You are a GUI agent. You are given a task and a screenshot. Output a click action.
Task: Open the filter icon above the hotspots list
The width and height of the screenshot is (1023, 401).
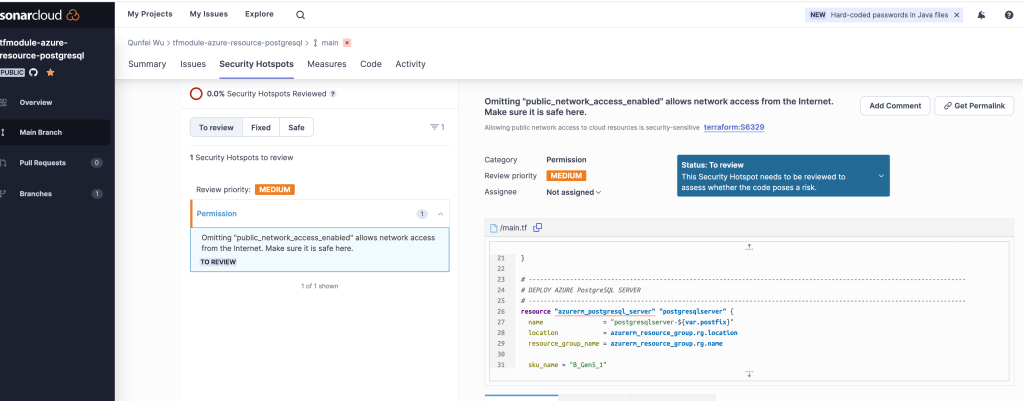click(x=436, y=127)
